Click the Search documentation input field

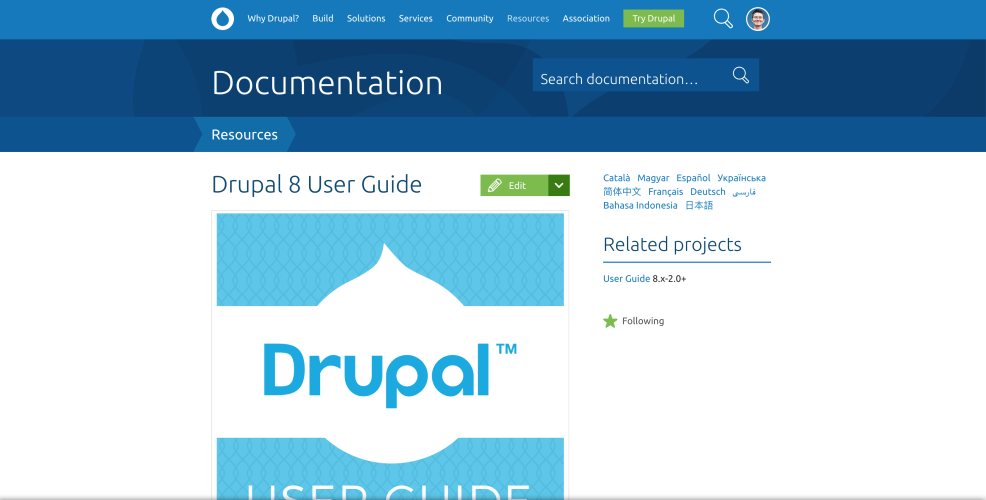pyautogui.click(x=630, y=78)
